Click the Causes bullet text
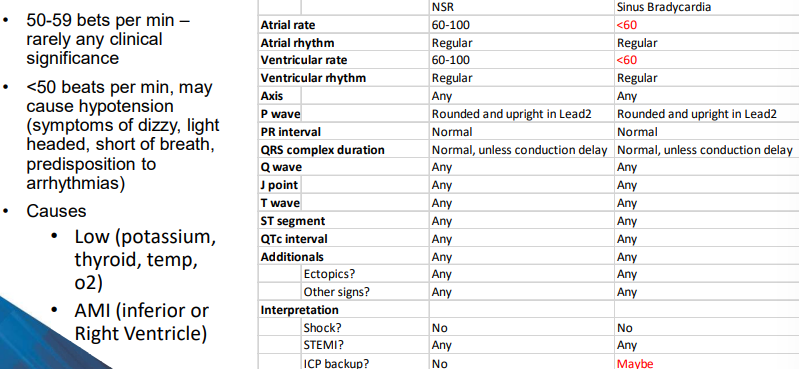The height and width of the screenshot is (369, 799). click(x=56, y=211)
